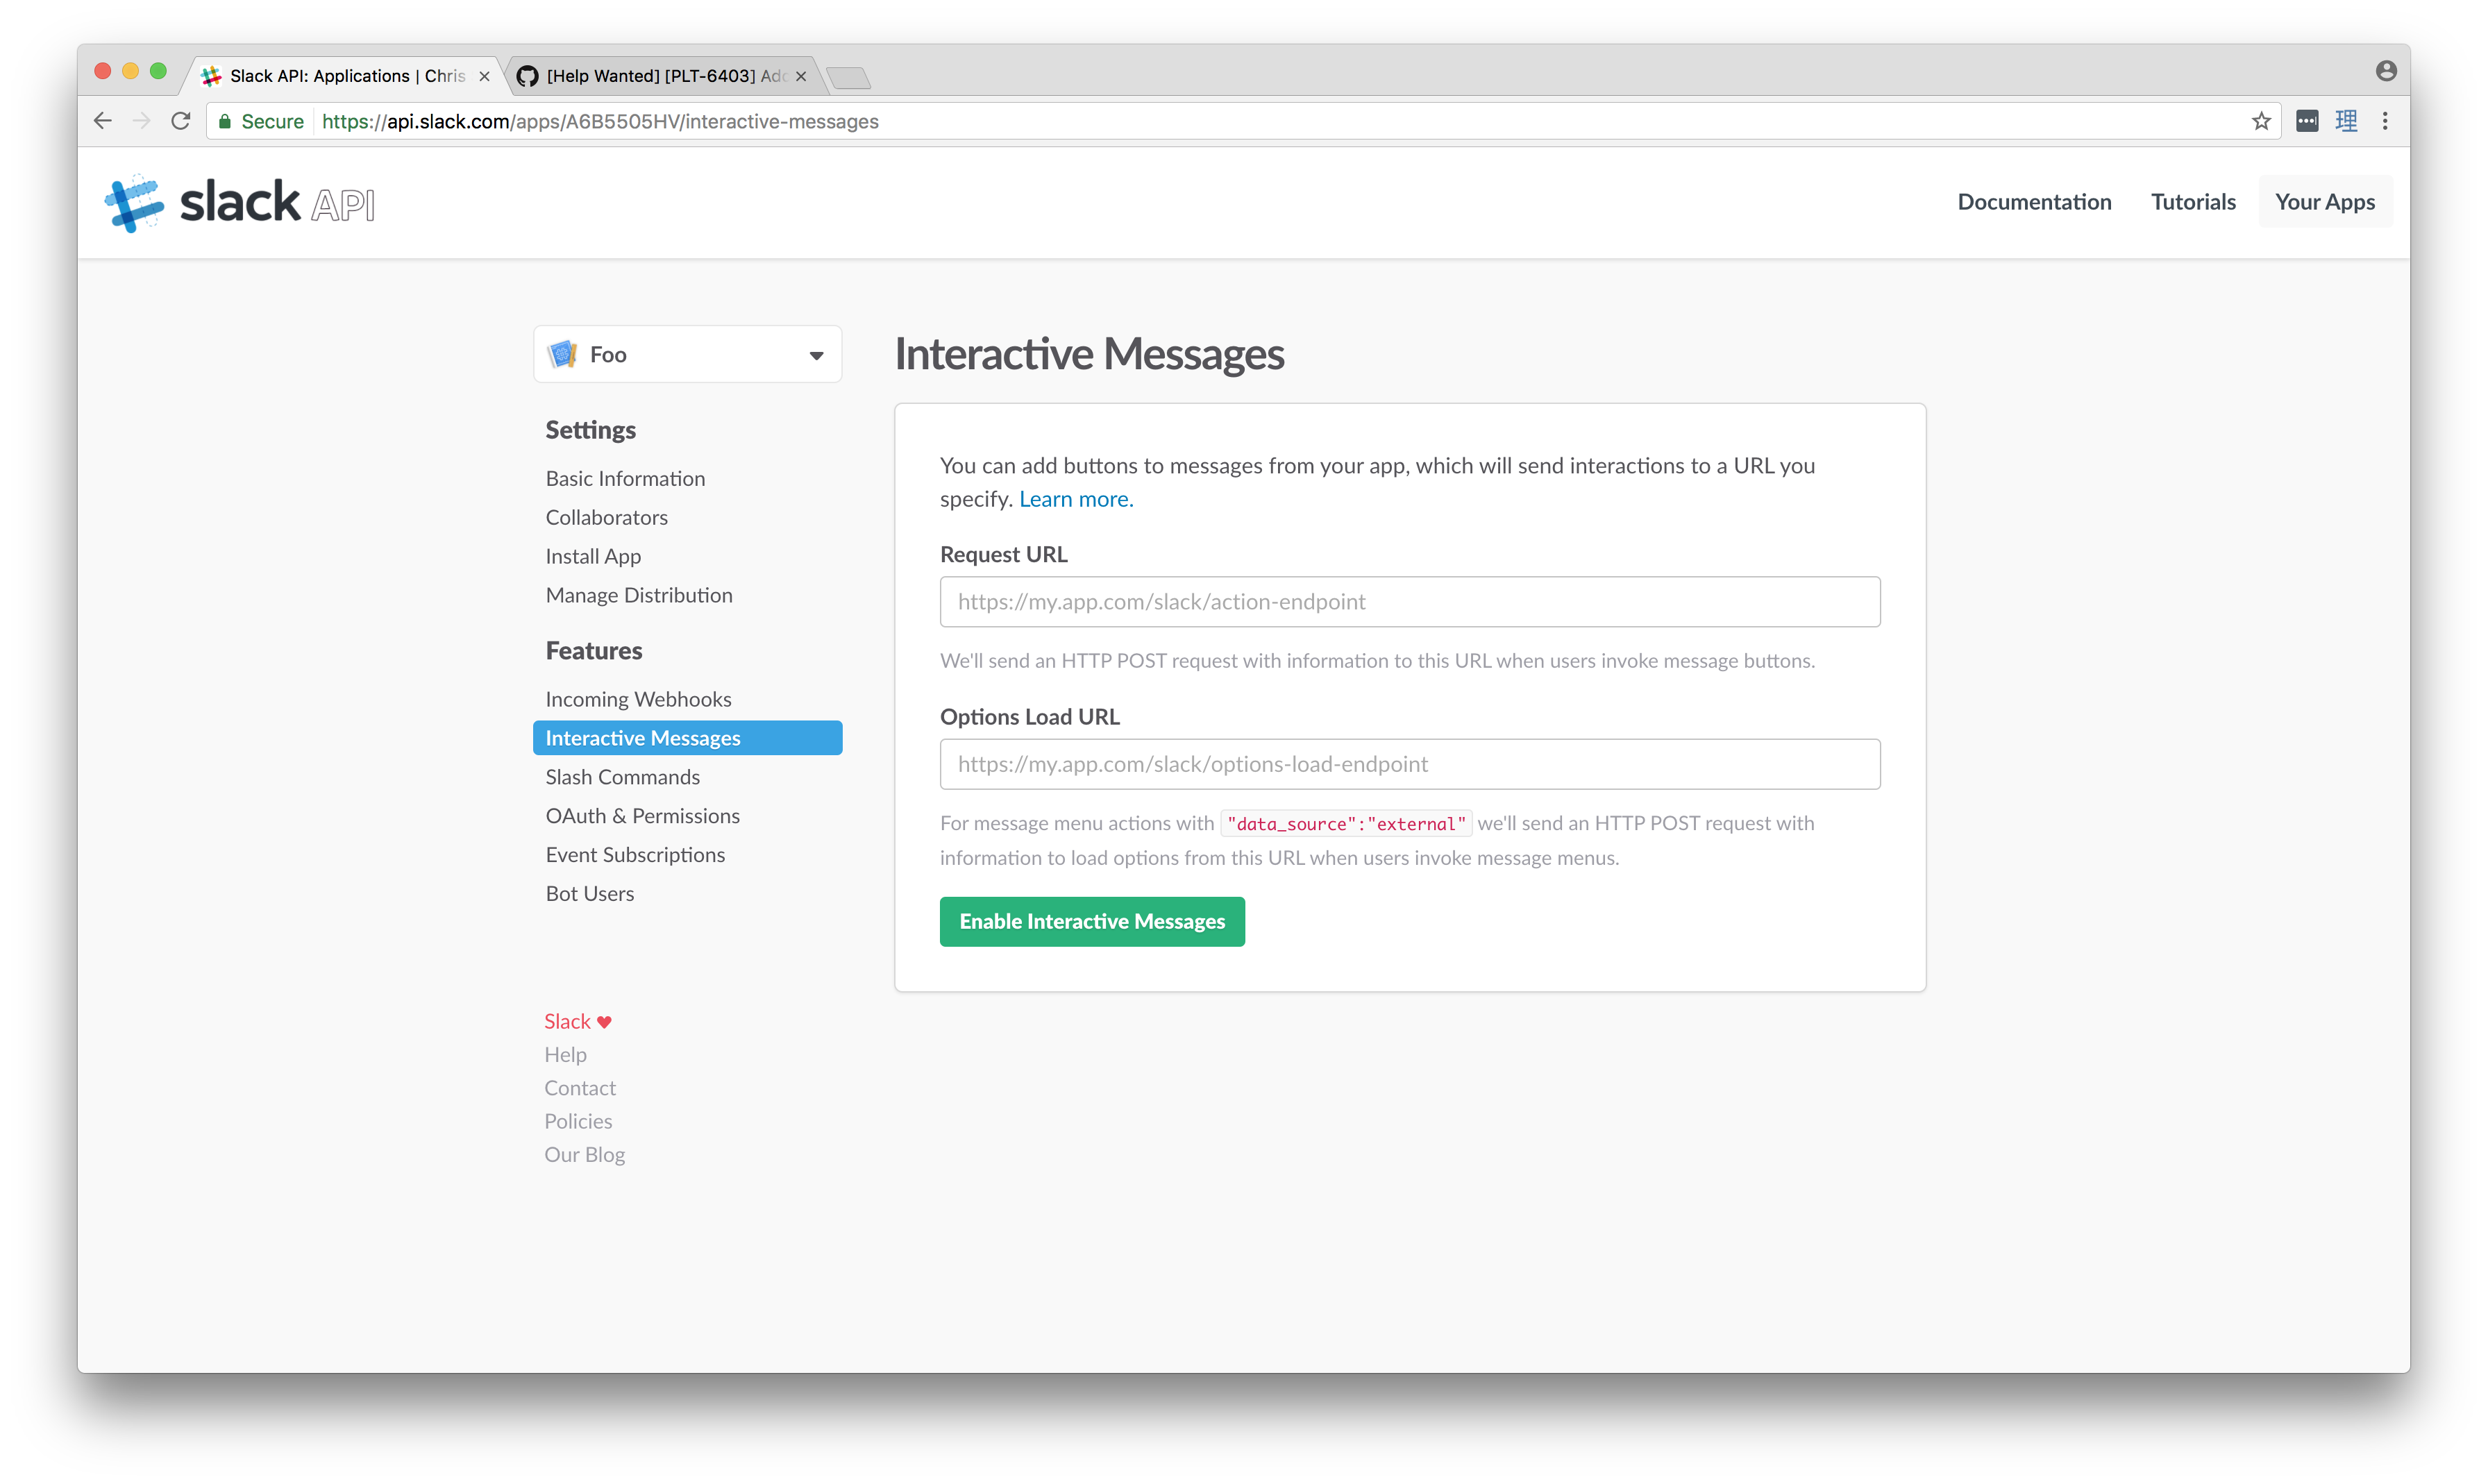Open Your Apps in the top navigation
Image resolution: width=2488 pixels, height=1484 pixels.
(2324, 202)
